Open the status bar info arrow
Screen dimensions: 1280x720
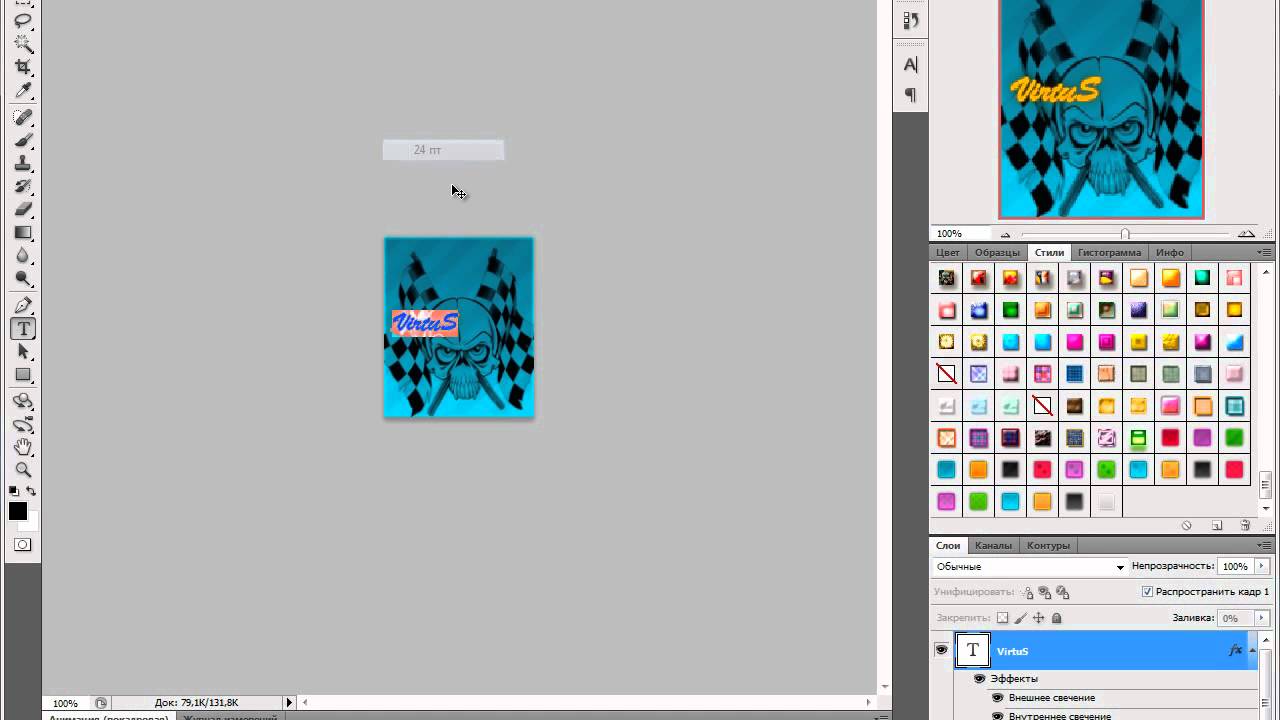click(290, 703)
